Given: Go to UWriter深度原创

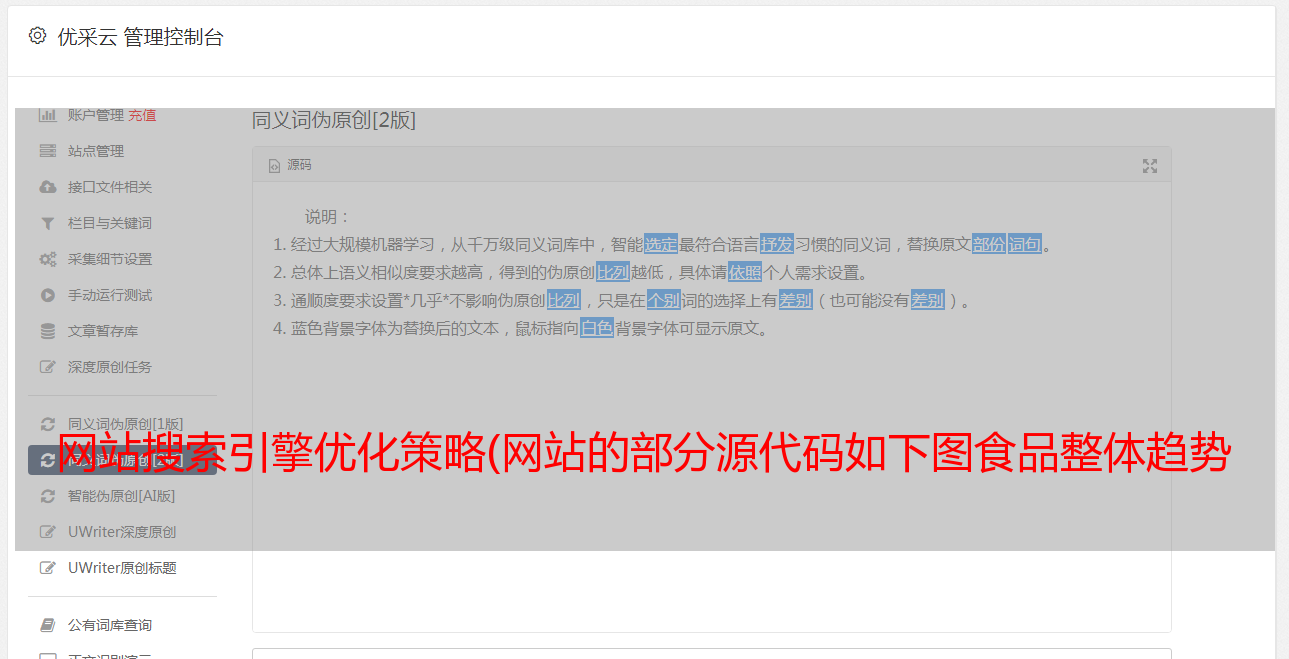Looking at the screenshot, I should click(x=122, y=532).
